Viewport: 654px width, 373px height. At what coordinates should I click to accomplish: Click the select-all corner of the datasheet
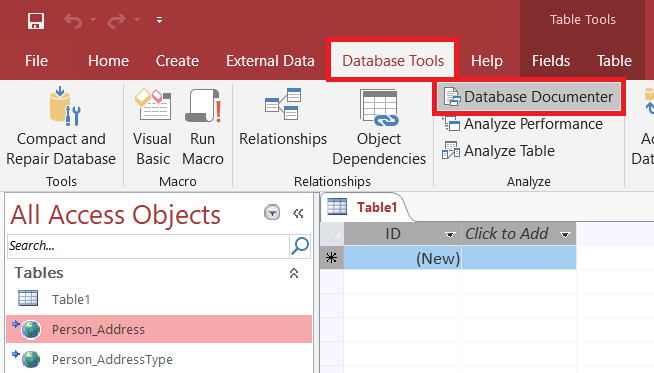[x=332, y=234]
